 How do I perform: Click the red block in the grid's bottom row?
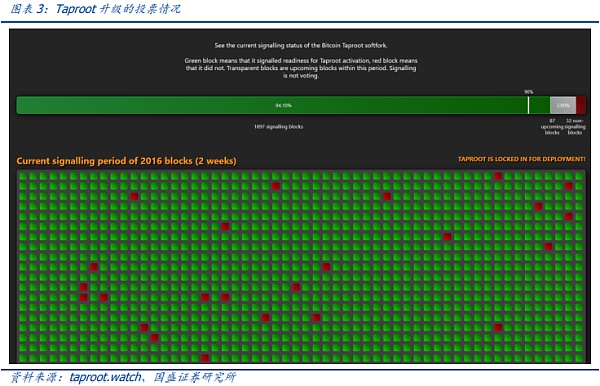coord(205,358)
